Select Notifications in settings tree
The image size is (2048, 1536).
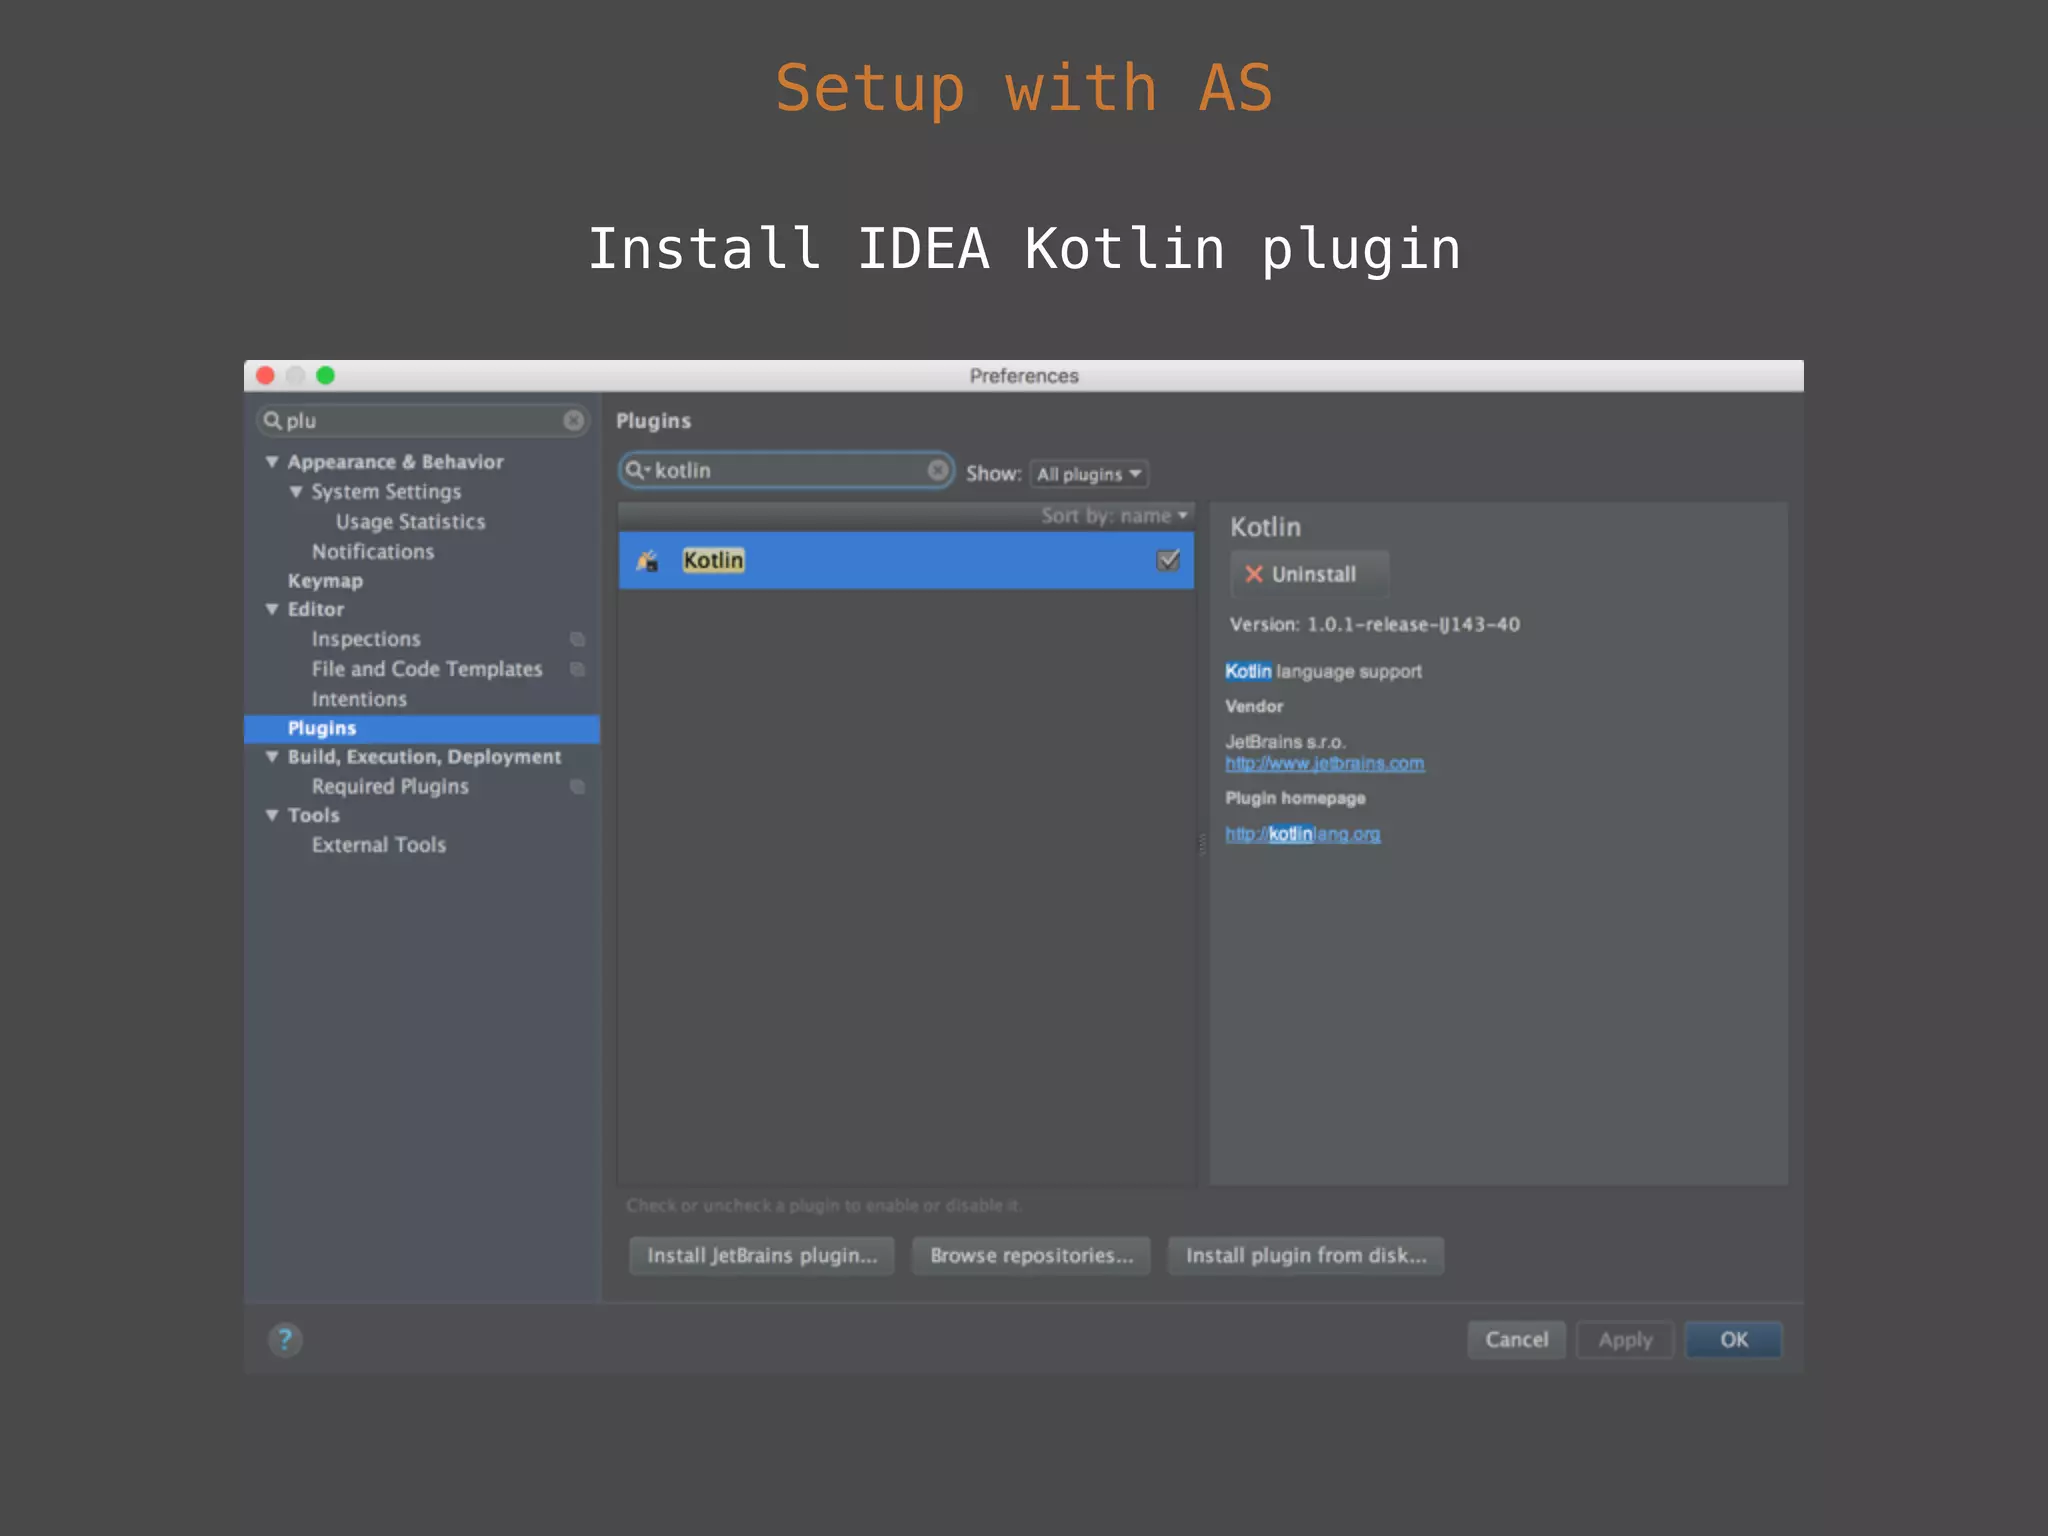pos(373,552)
